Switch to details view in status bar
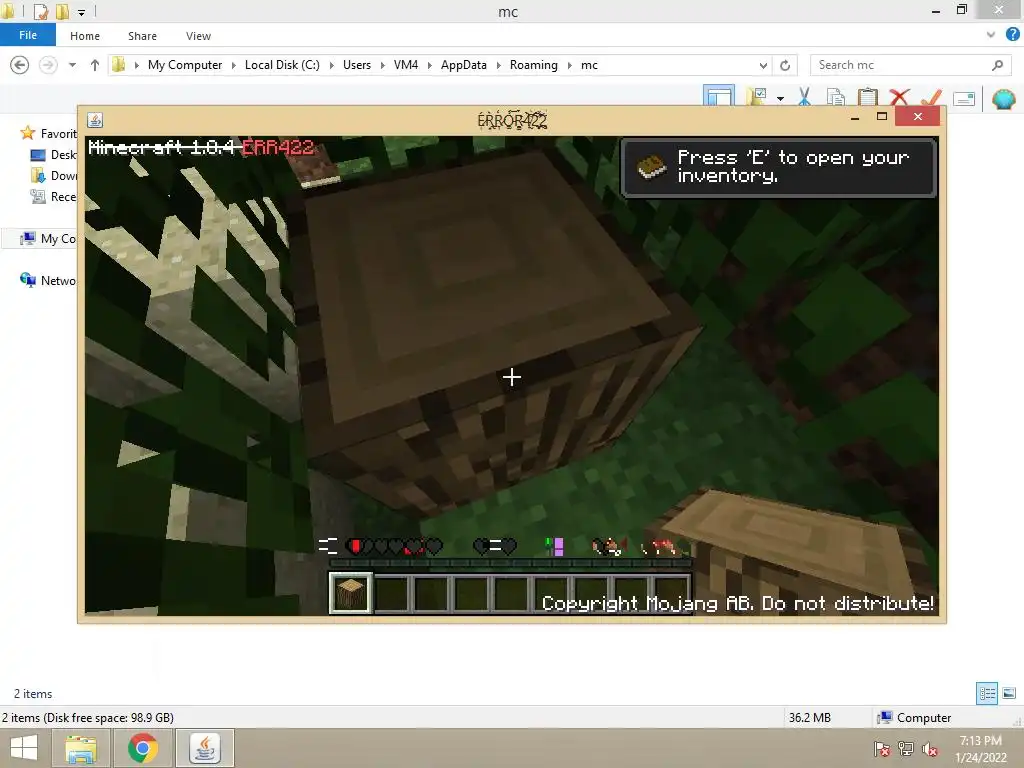This screenshot has width=1024, height=768. [987, 693]
